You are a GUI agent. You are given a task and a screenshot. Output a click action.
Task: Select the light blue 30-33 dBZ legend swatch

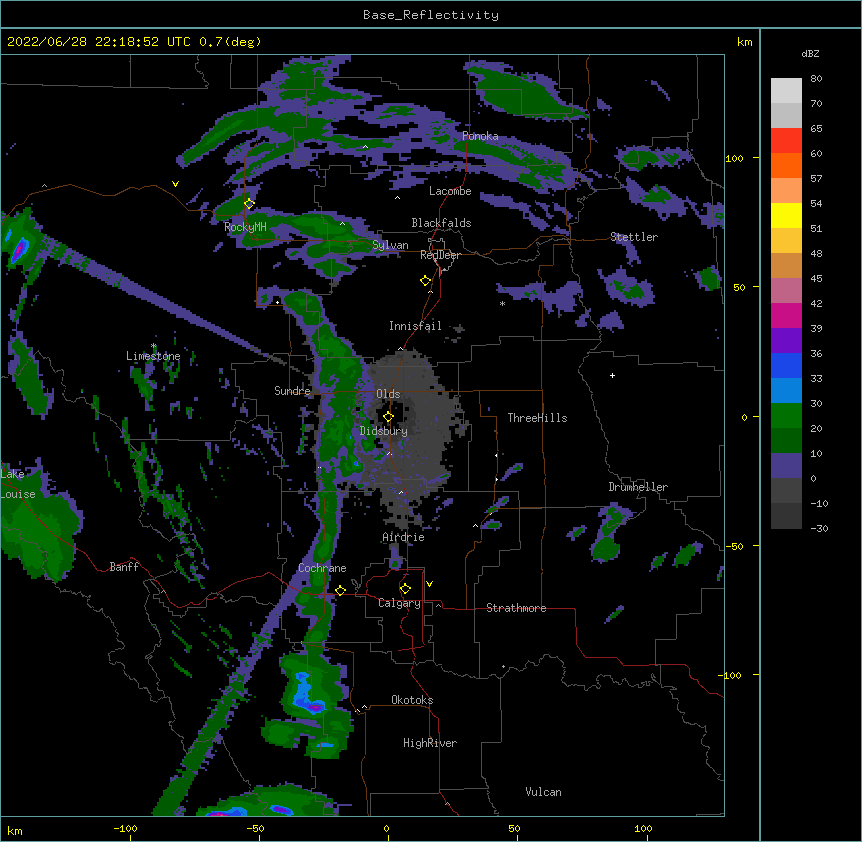(x=786, y=391)
